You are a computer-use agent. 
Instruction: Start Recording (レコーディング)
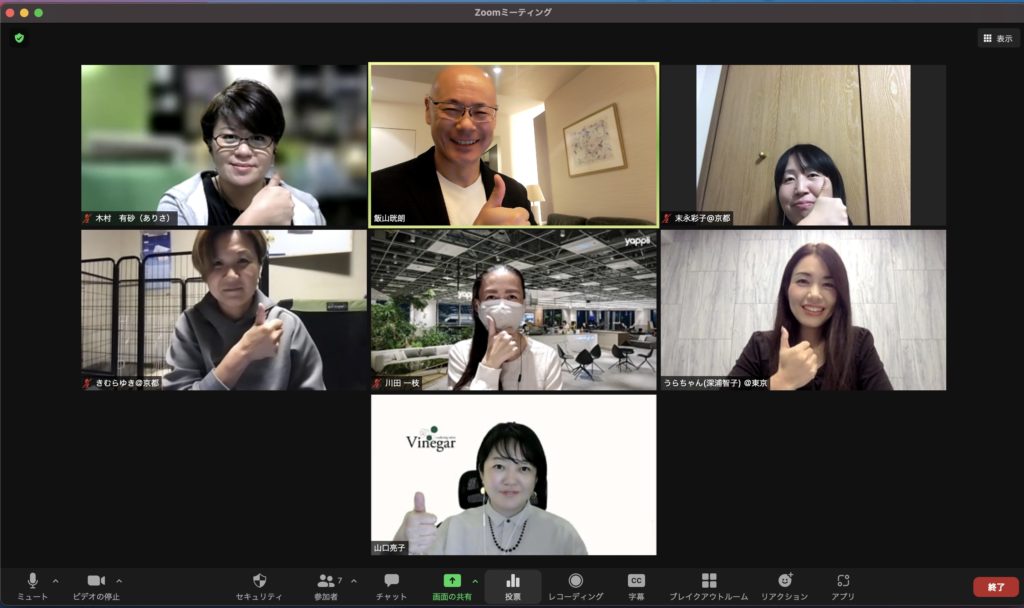tap(575, 585)
